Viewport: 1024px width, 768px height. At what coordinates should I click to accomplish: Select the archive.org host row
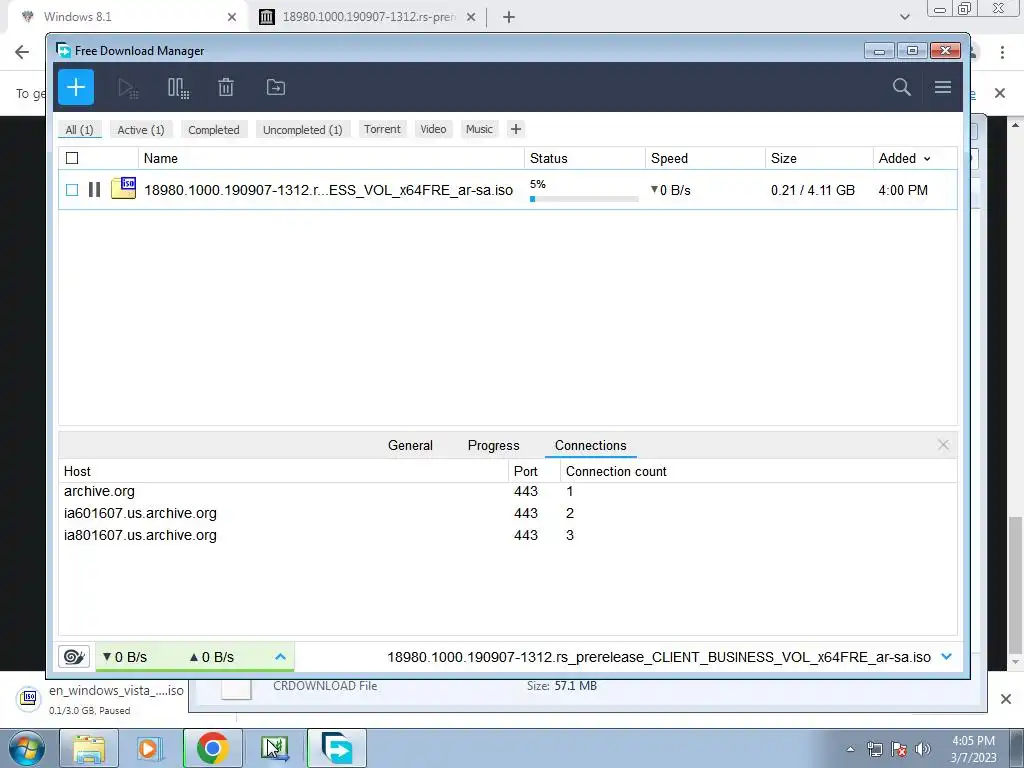tap(507, 491)
